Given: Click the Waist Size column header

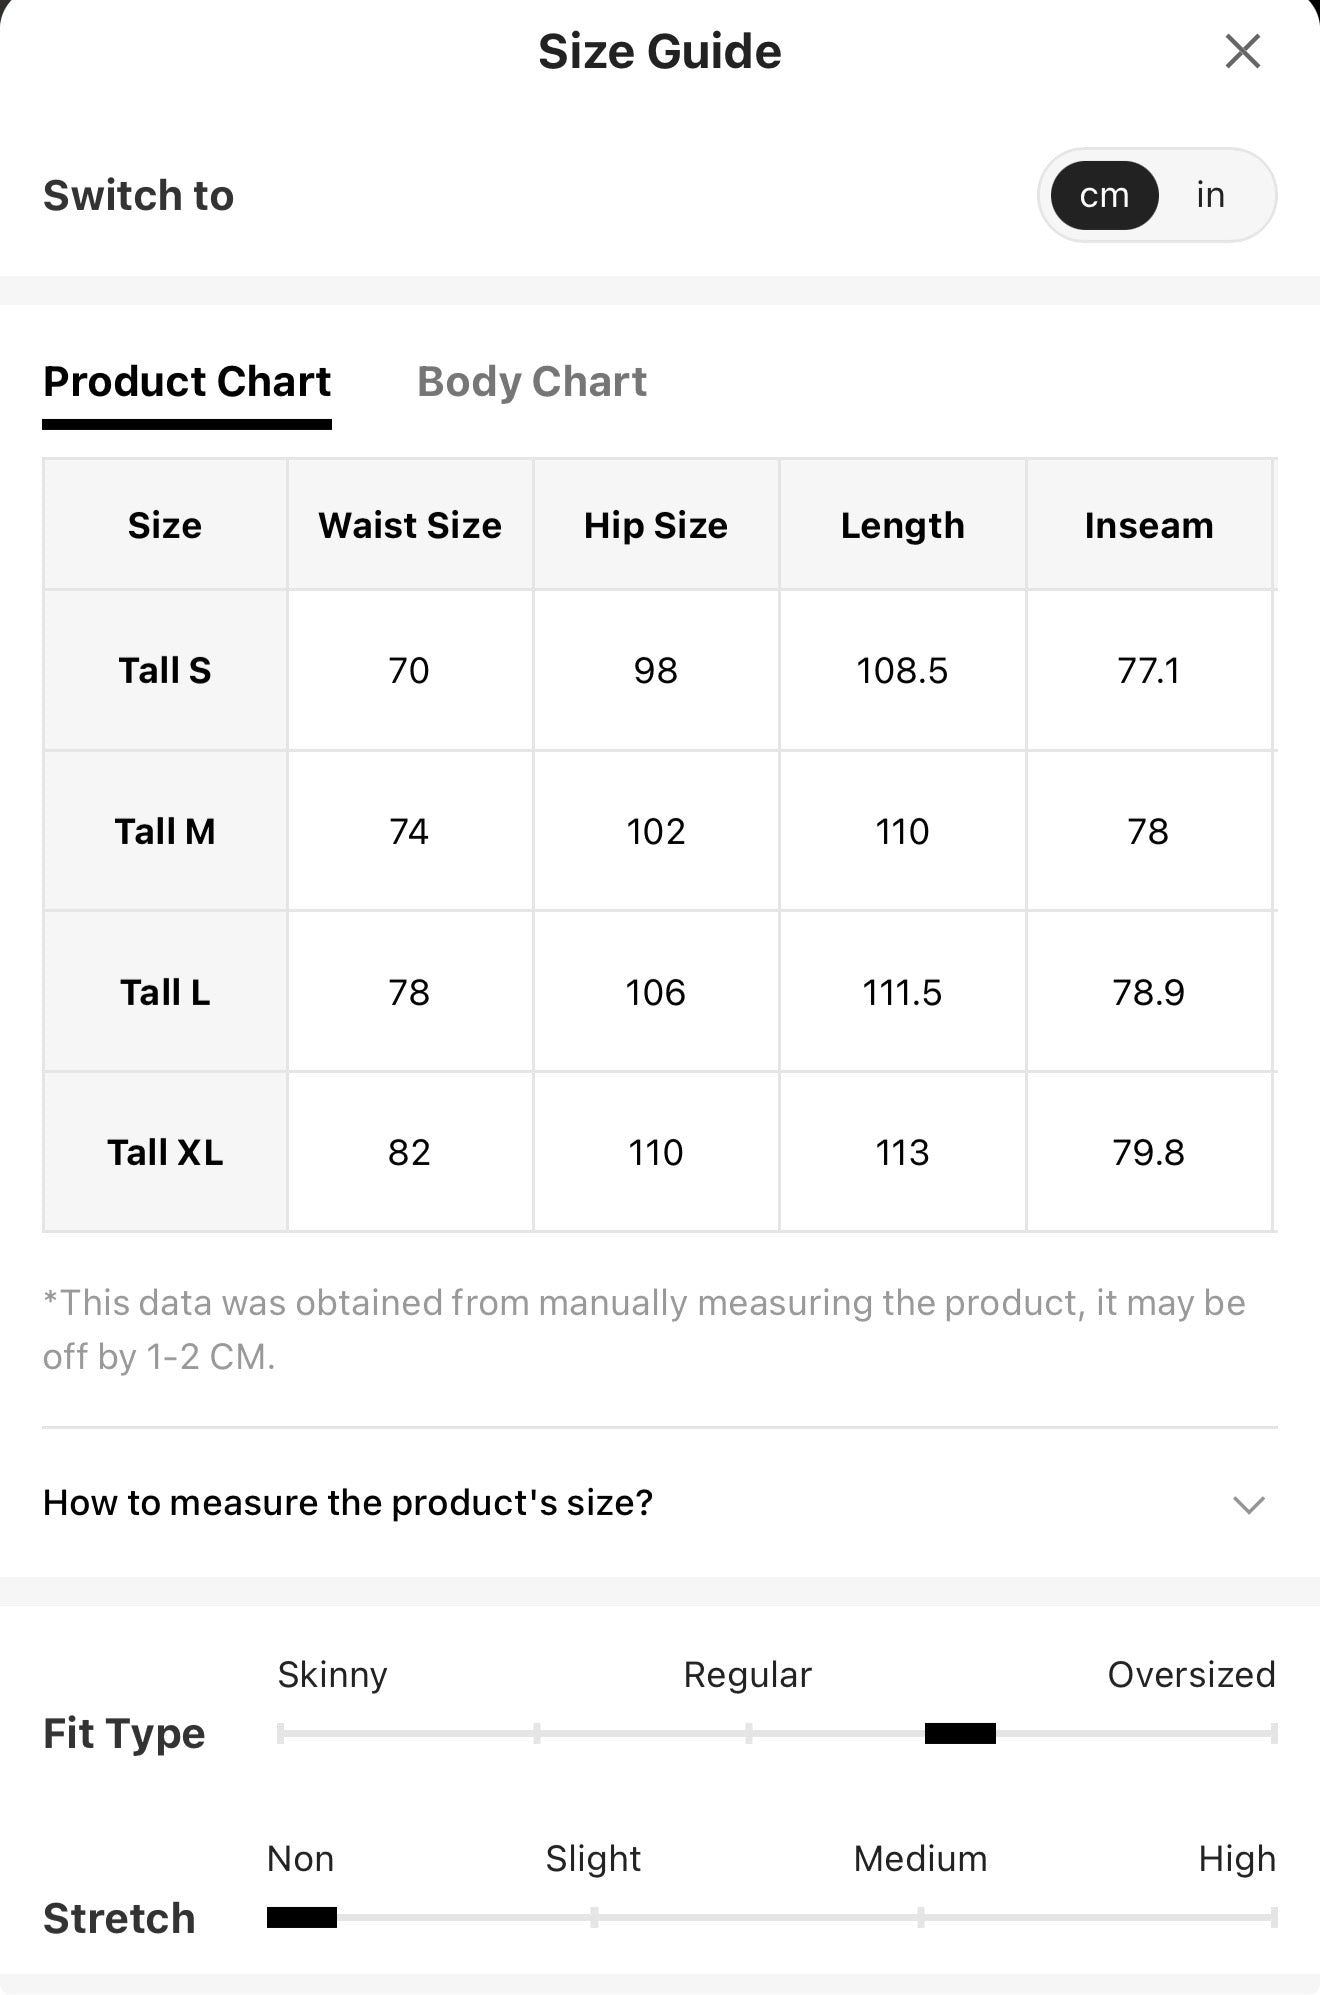Looking at the screenshot, I should tap(410, 525).
